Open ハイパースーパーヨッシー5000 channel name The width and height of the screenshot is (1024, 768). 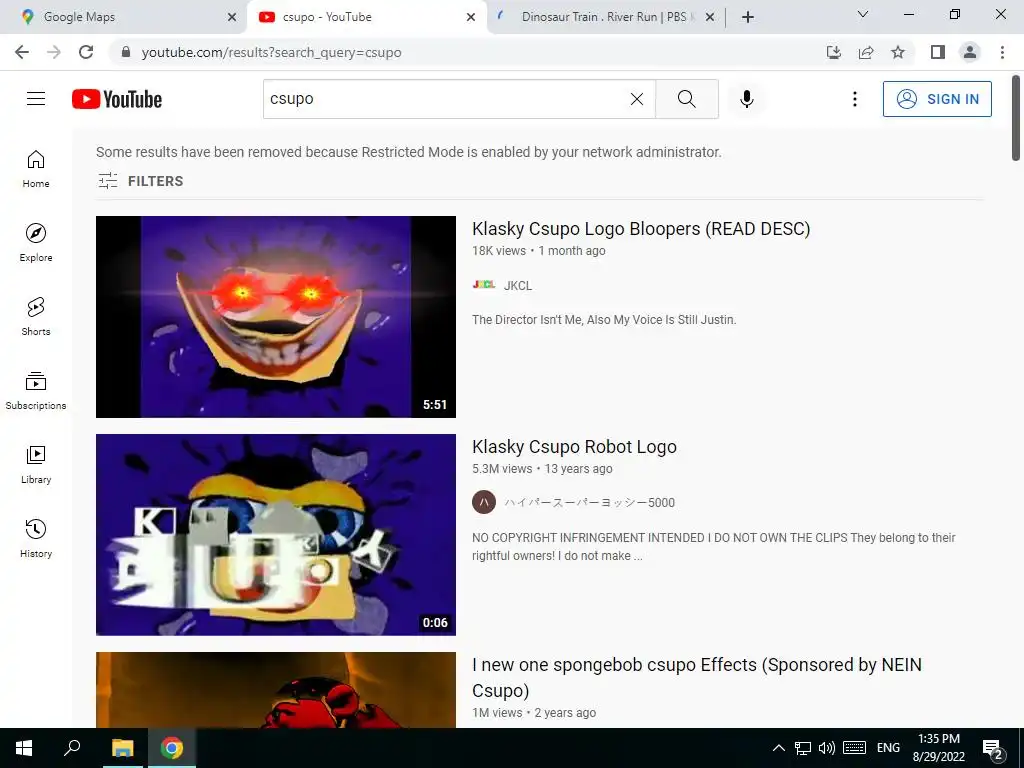tap(589, 503)
